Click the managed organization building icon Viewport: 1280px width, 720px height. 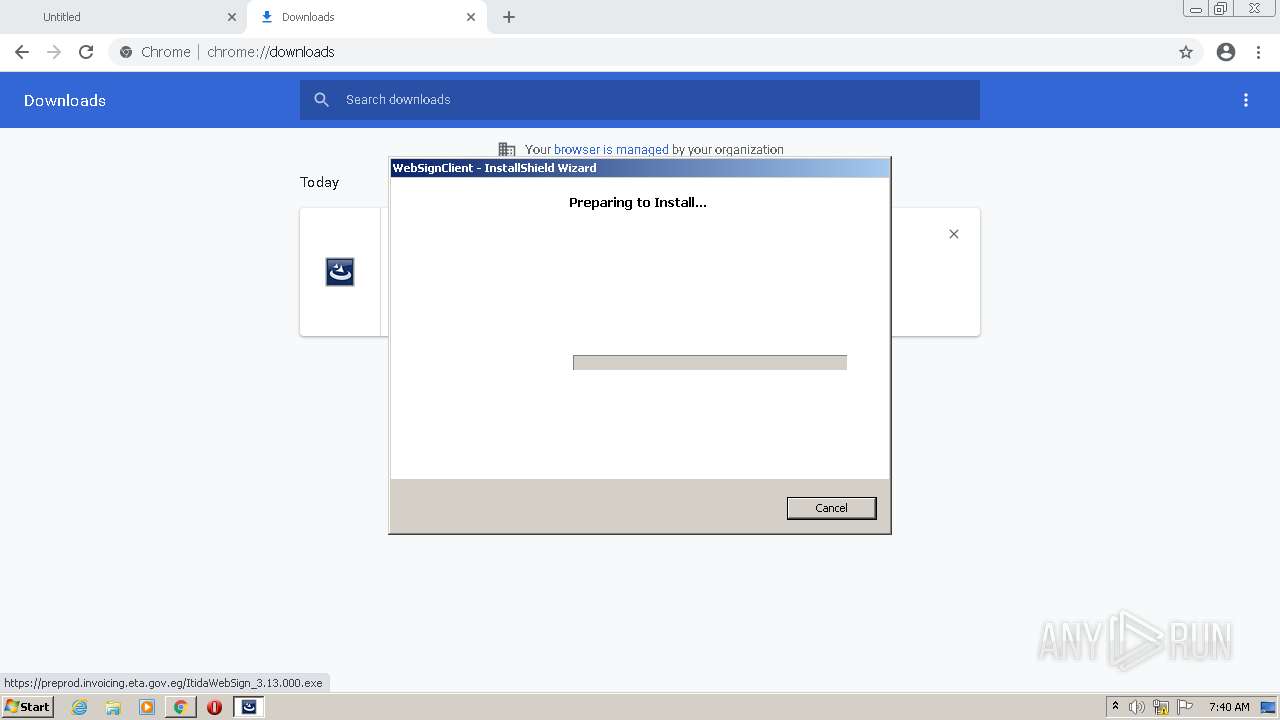(507, 150)
